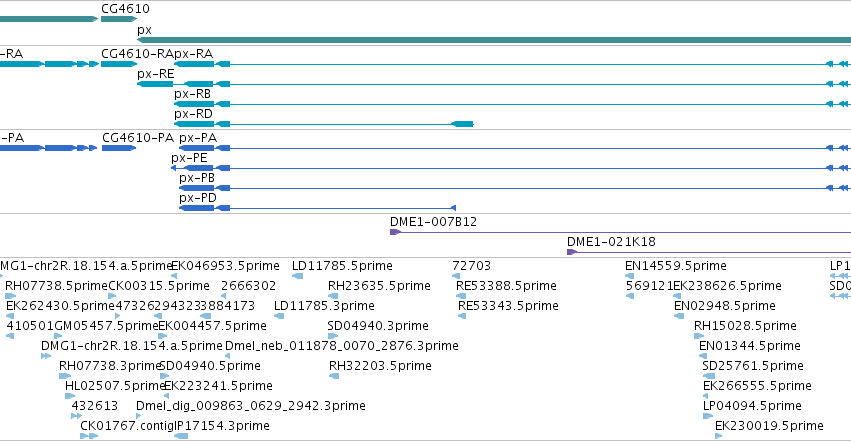Choose EST RH07738.3prime
The height and width of the screenshot is (441, 851).
pos(110,366)
